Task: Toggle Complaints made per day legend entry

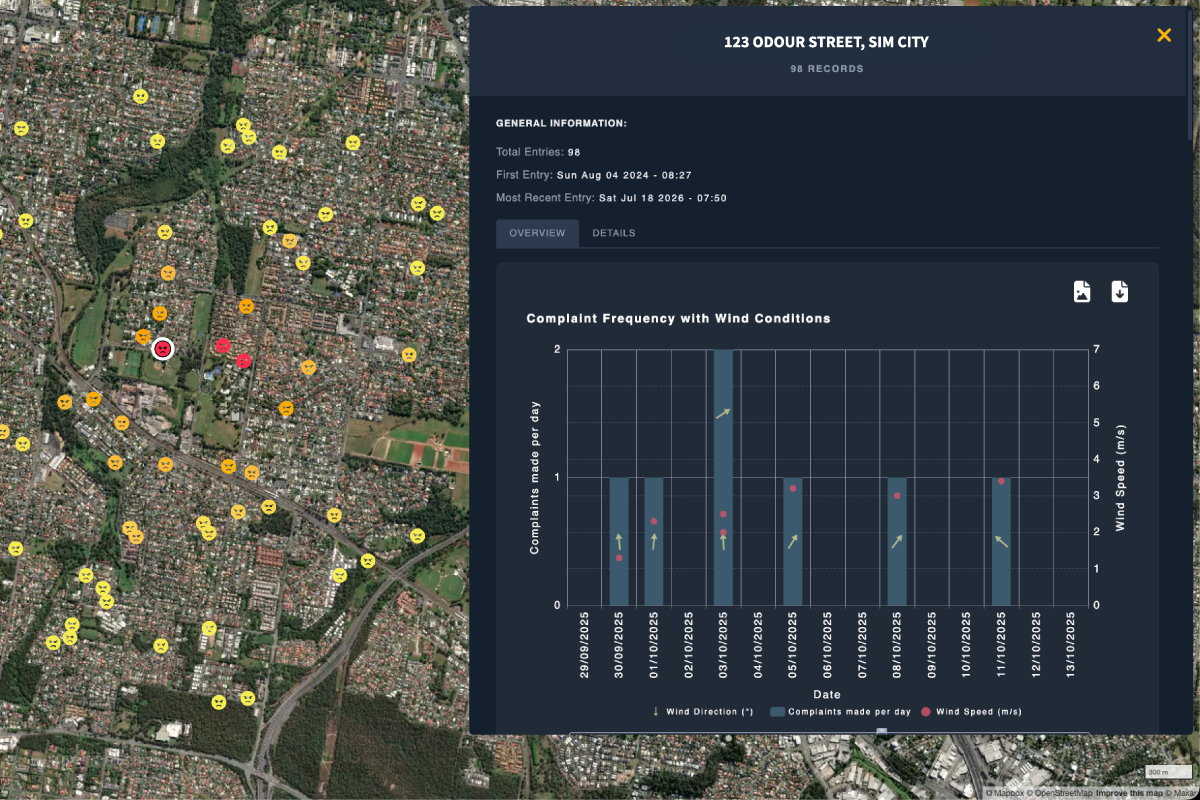Action: coord(840,712)
